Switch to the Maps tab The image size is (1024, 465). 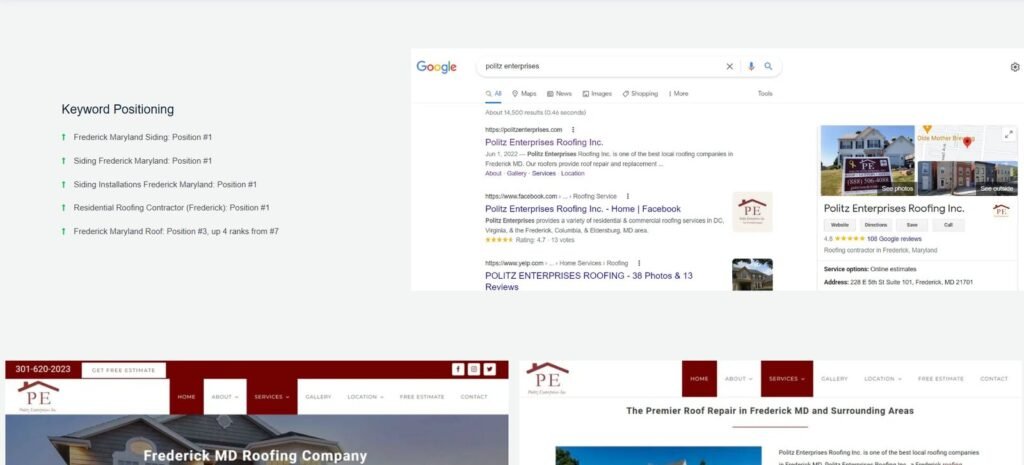click(524, 93)
